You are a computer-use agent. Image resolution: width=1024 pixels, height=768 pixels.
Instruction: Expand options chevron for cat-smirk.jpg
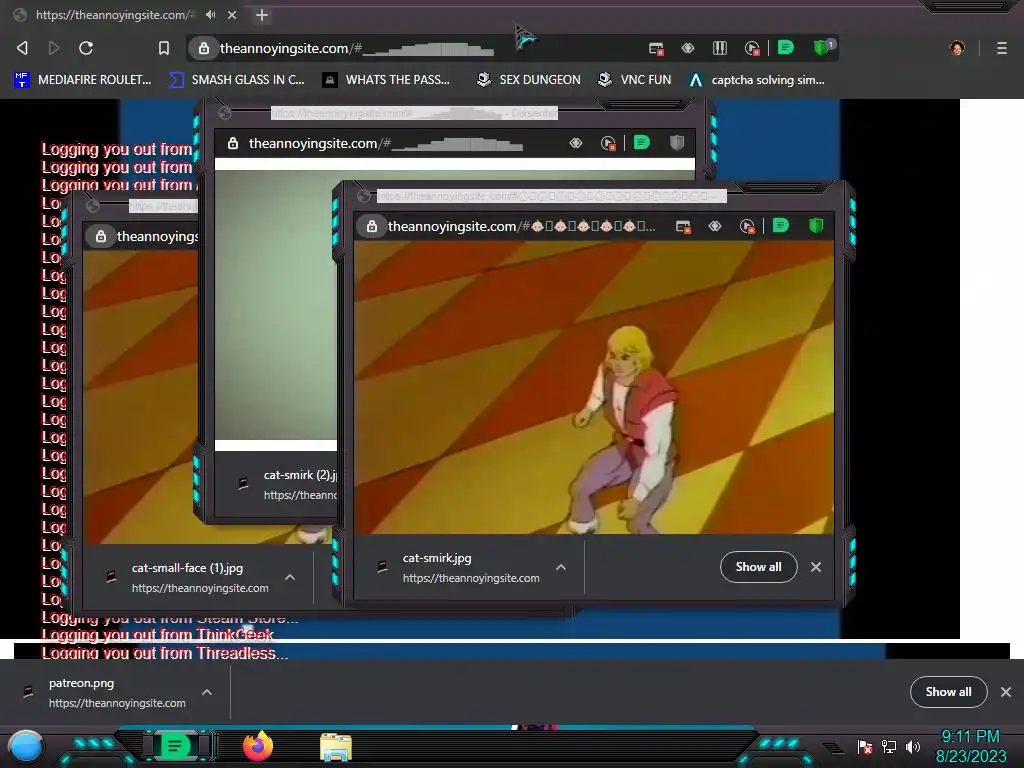561,568
